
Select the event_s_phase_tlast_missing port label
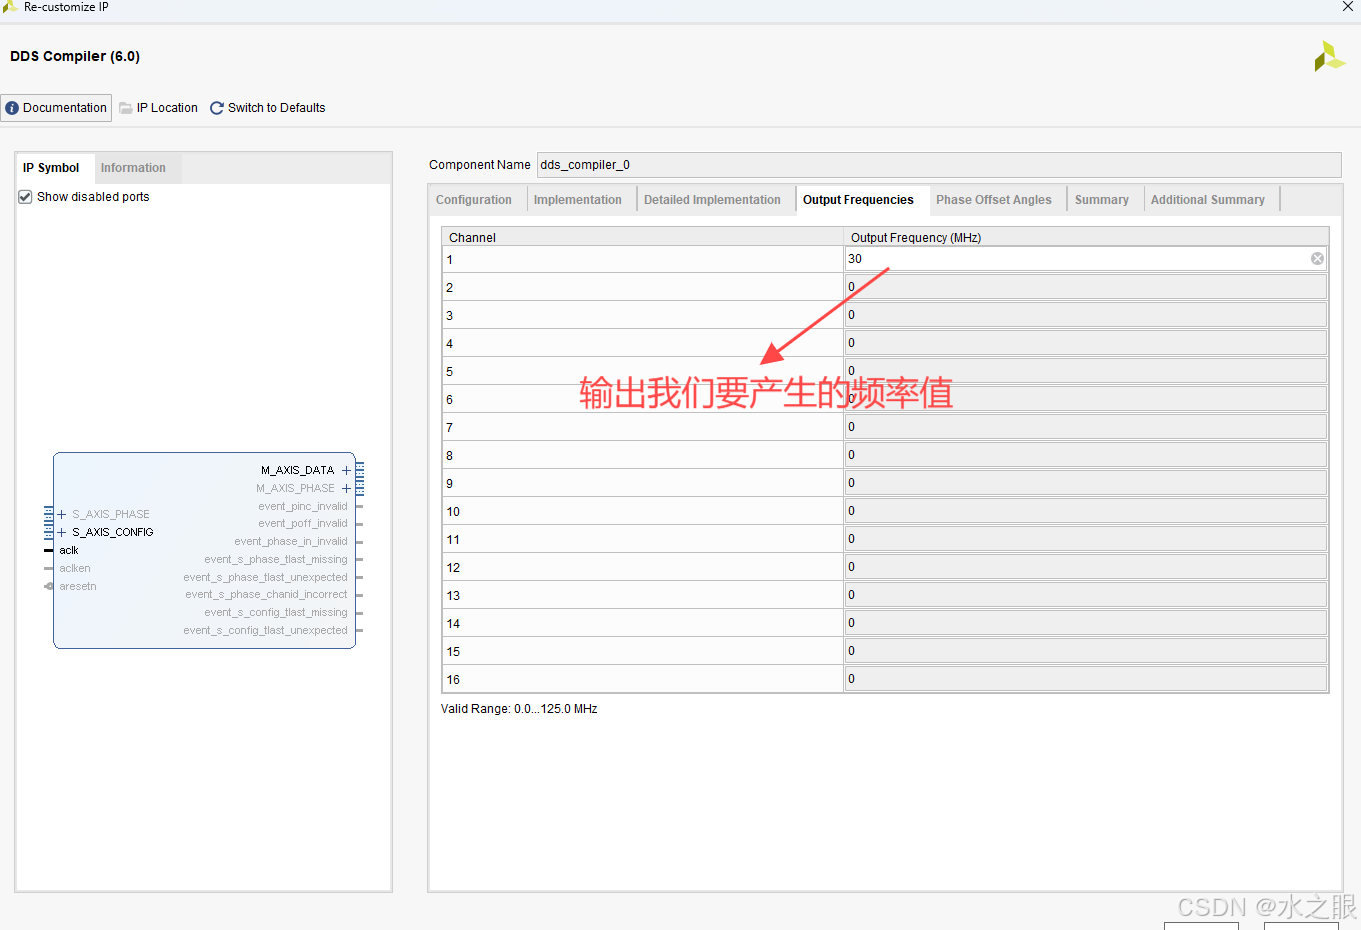[276, 559]
